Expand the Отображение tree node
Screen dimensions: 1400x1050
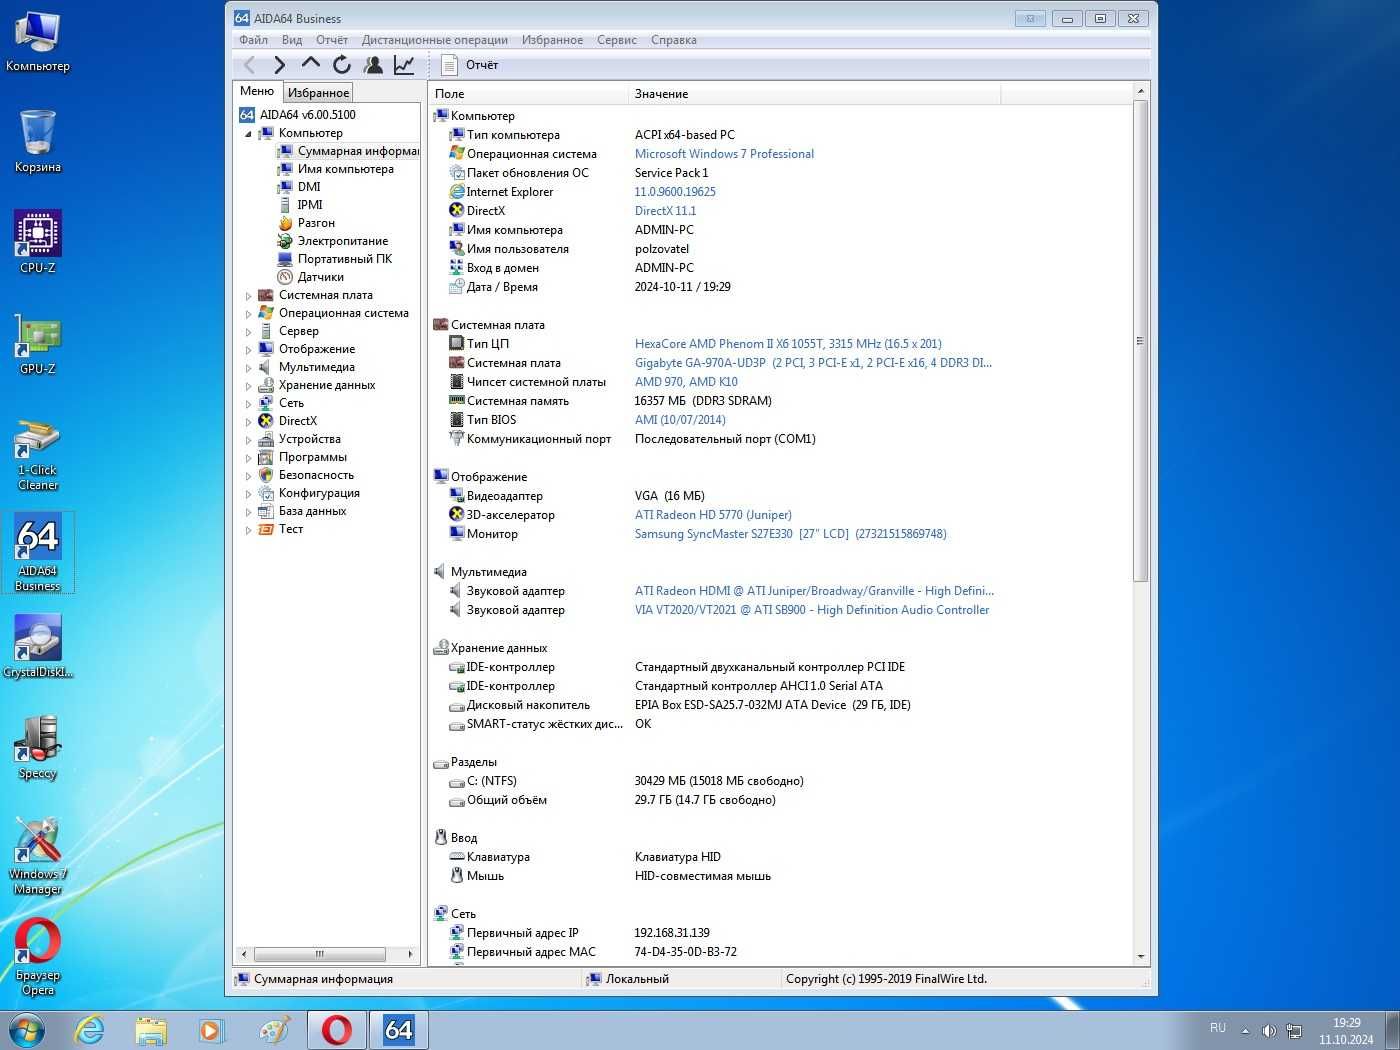248,349
